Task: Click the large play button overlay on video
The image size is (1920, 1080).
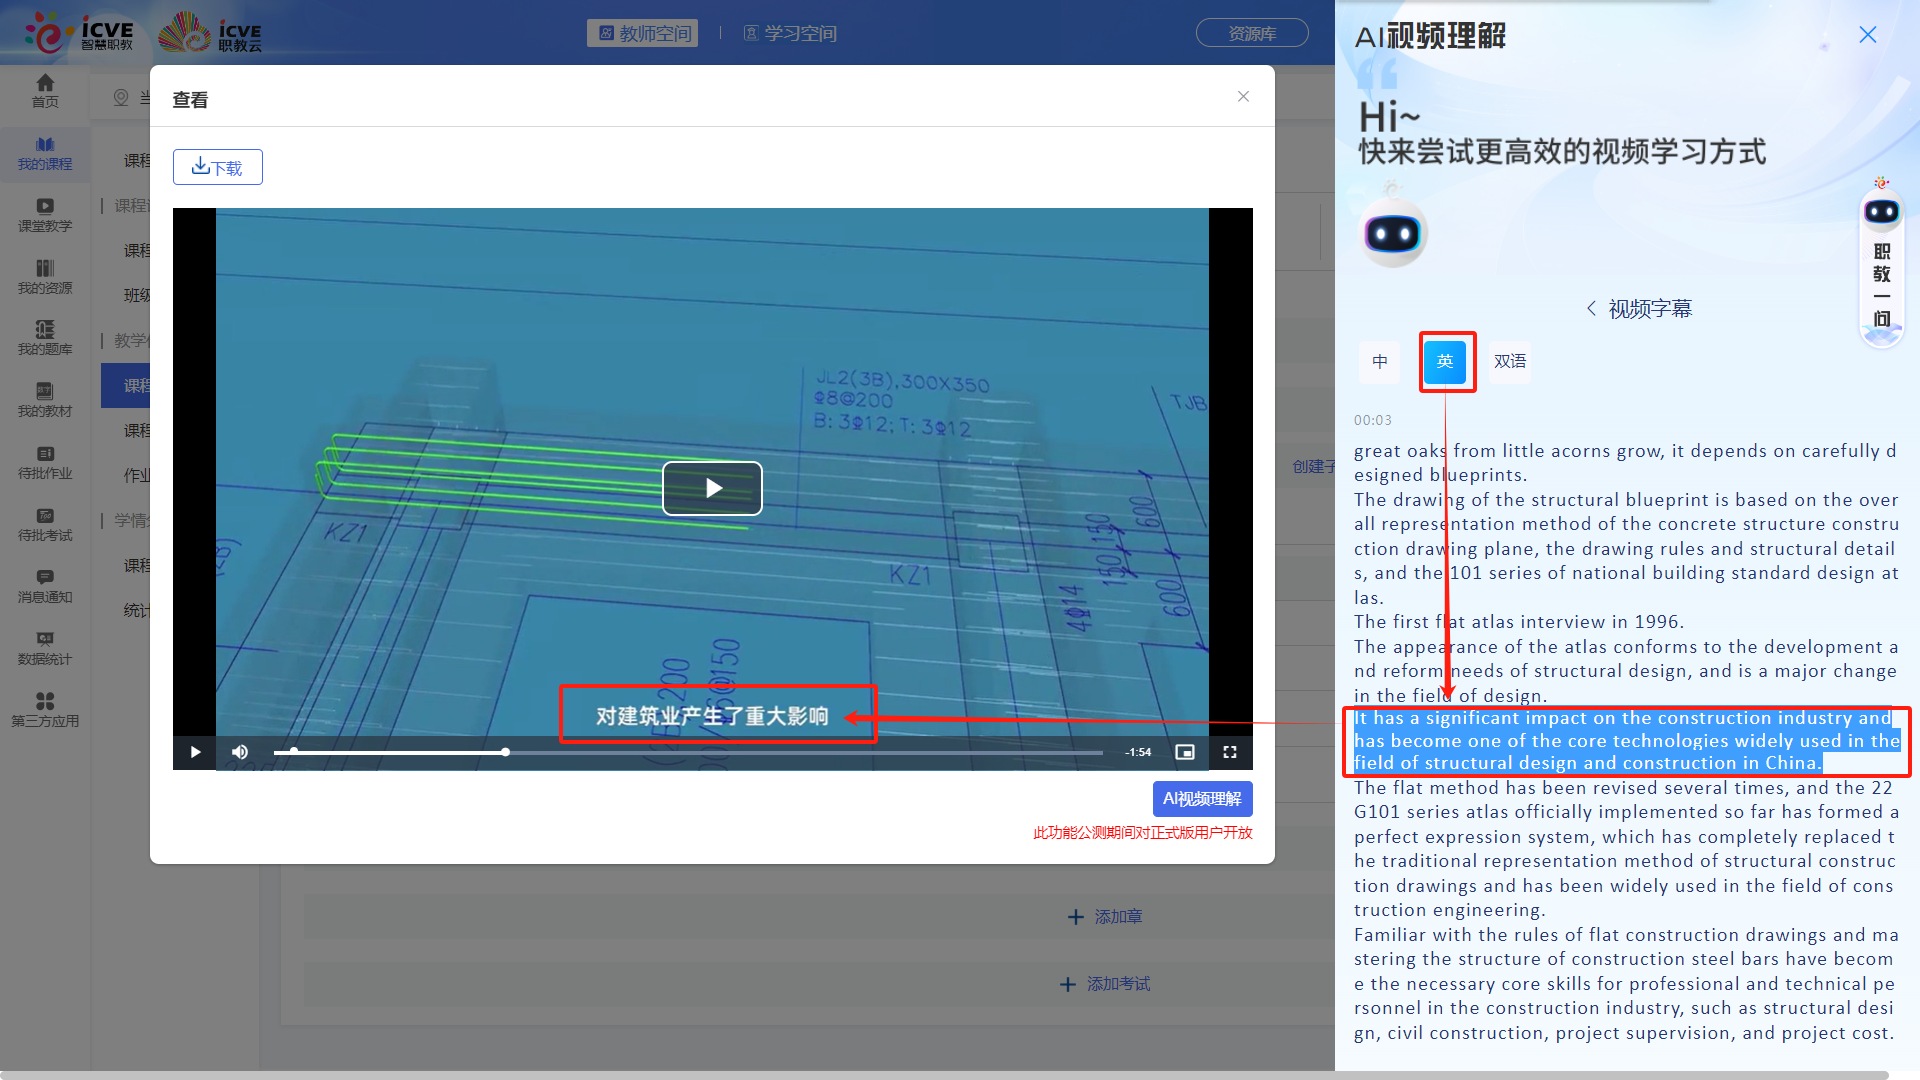Action: pos(712,488)
